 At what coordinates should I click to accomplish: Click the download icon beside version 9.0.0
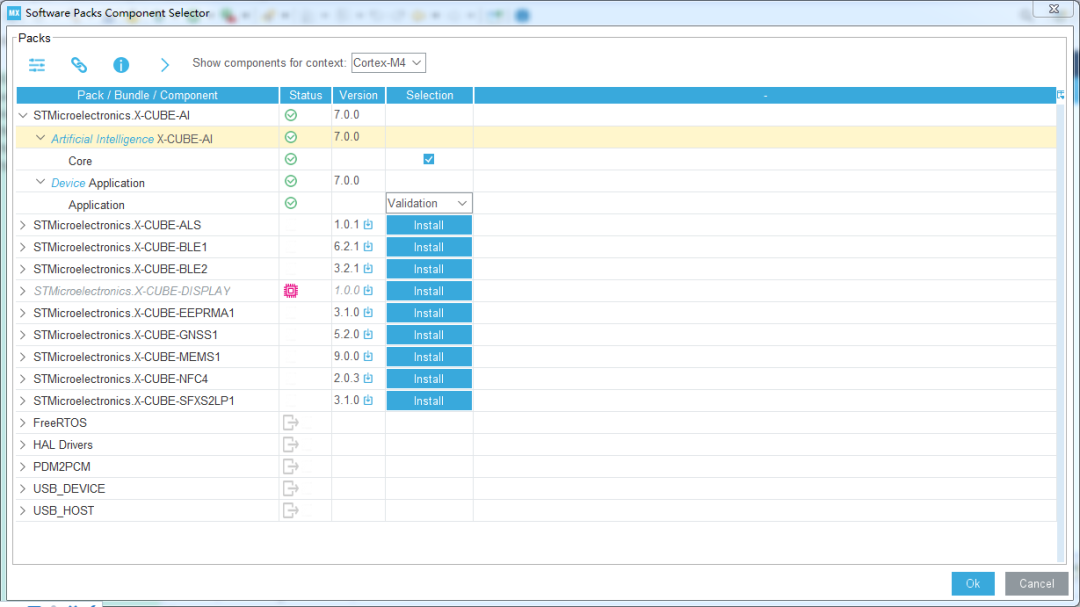click(368, 357)
